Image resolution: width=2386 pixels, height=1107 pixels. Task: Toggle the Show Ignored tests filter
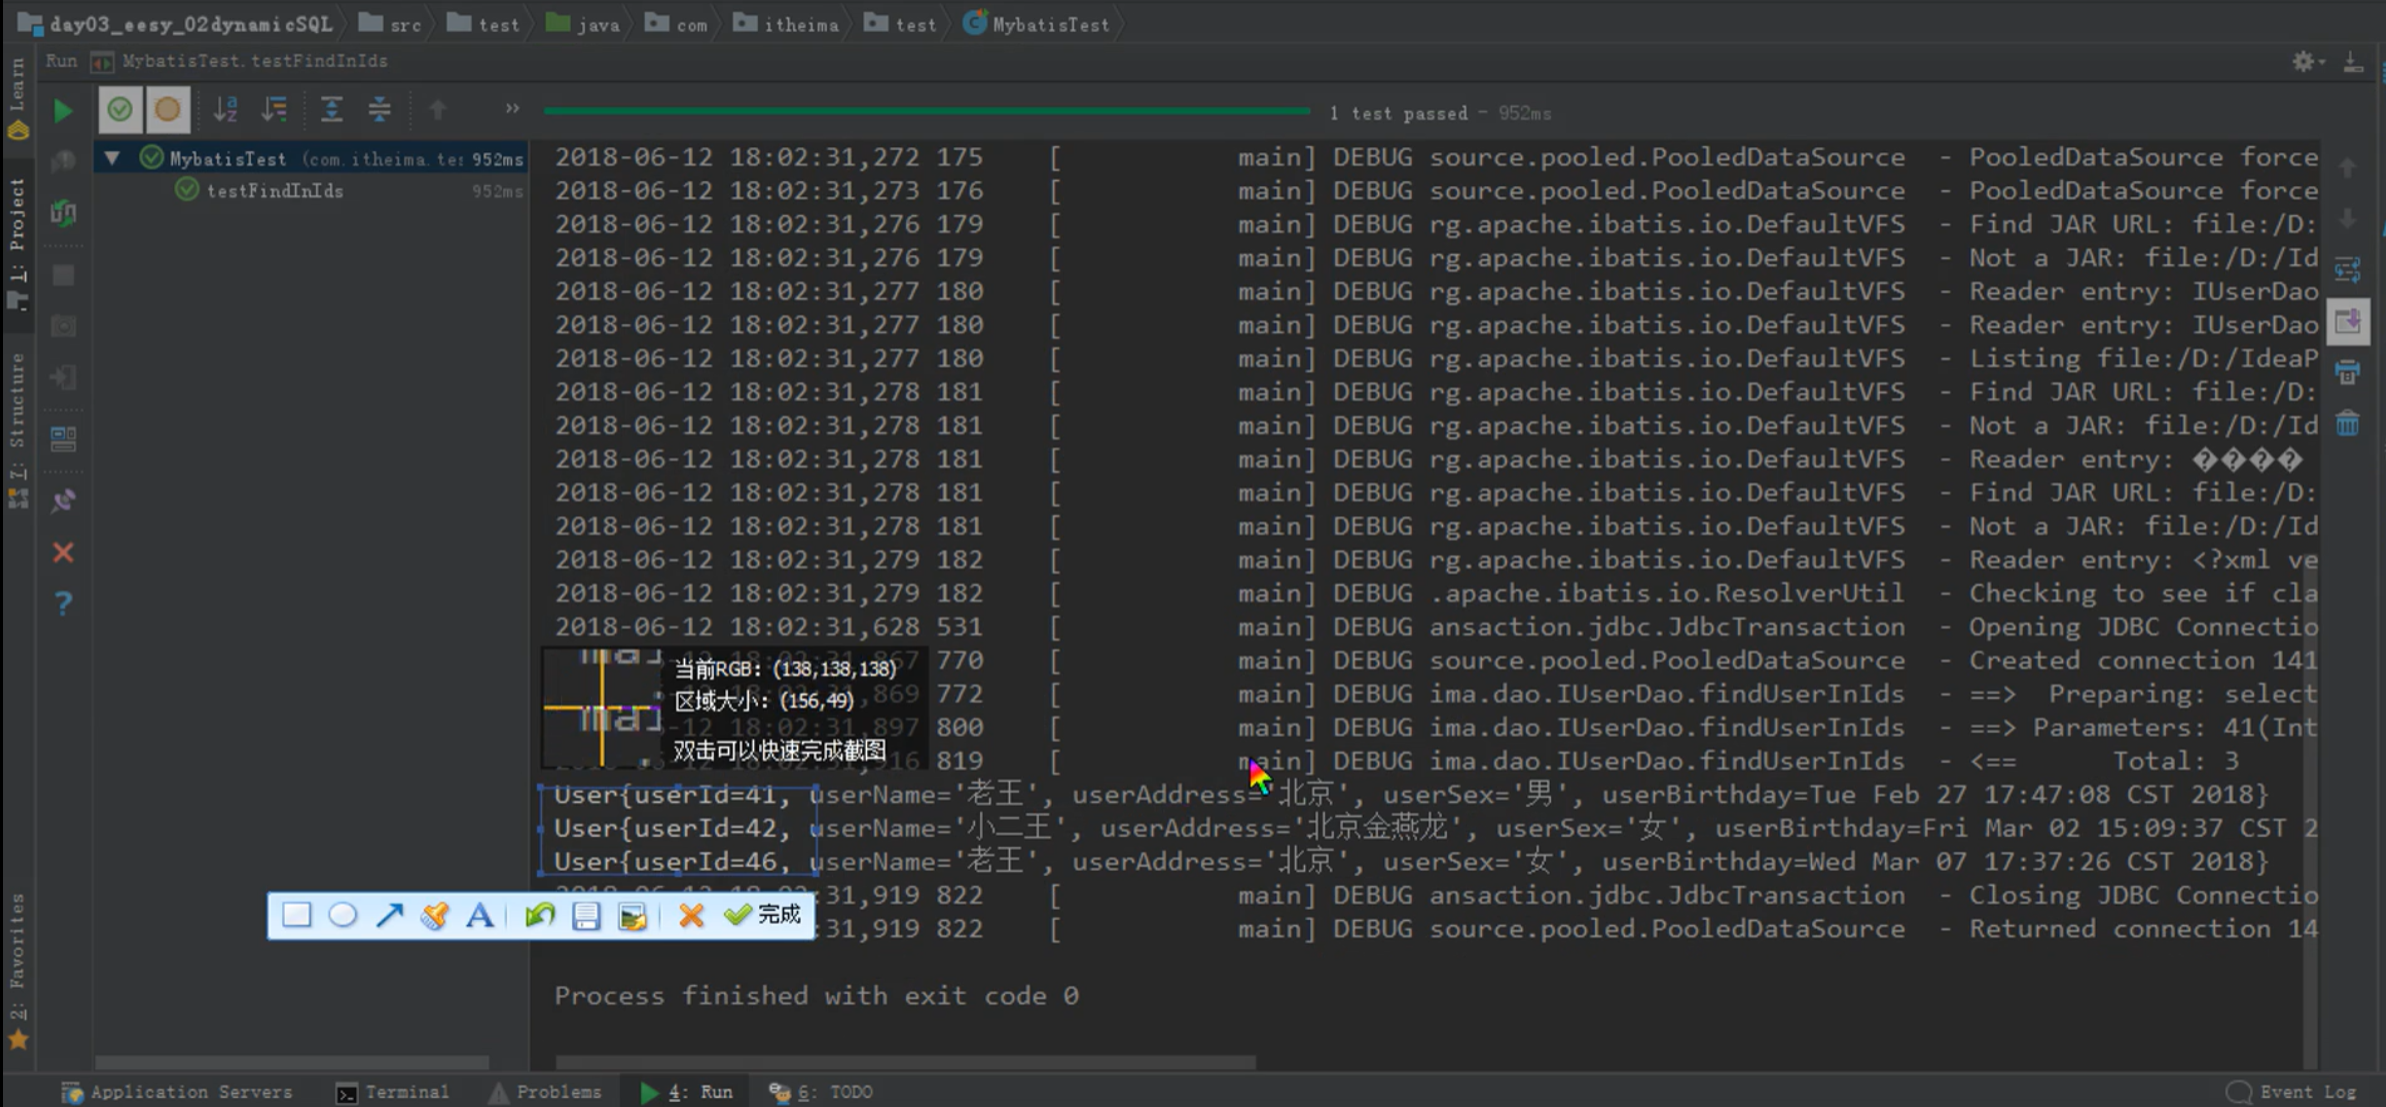[168, 109]
